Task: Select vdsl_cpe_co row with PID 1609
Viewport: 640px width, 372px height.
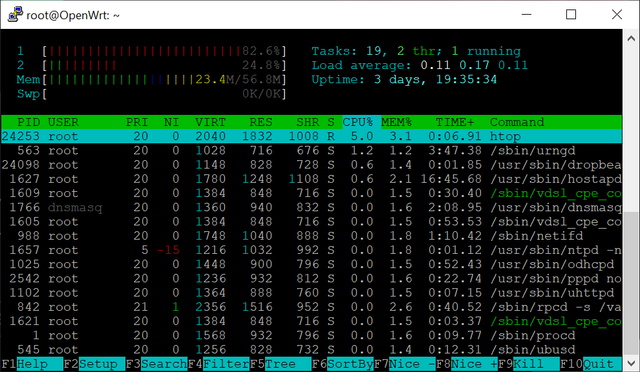Action: [311, 193]
